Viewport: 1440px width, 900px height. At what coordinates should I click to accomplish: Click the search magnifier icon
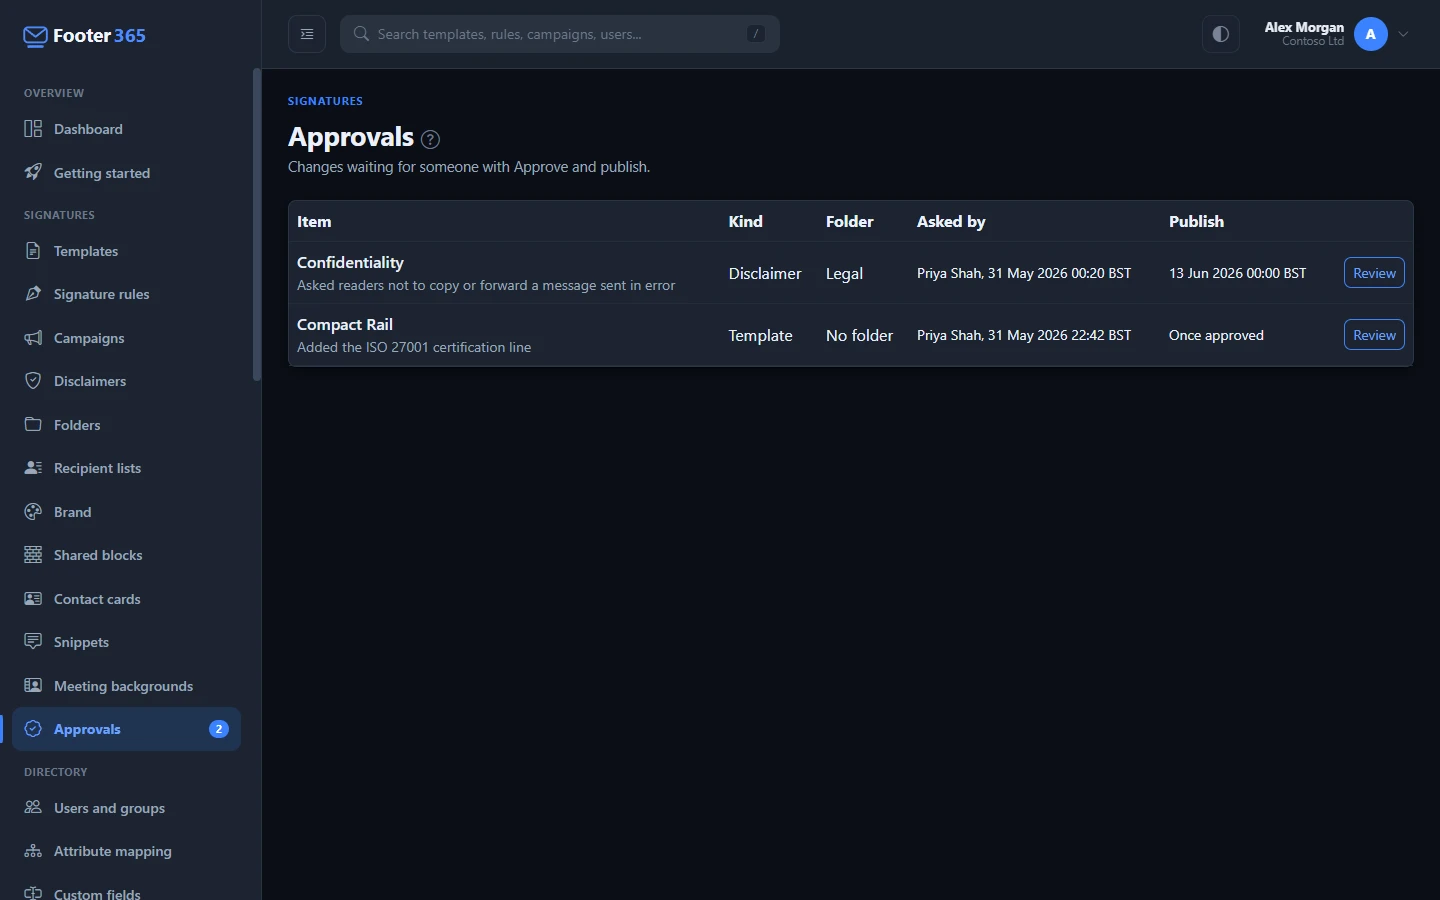[362, 34]
